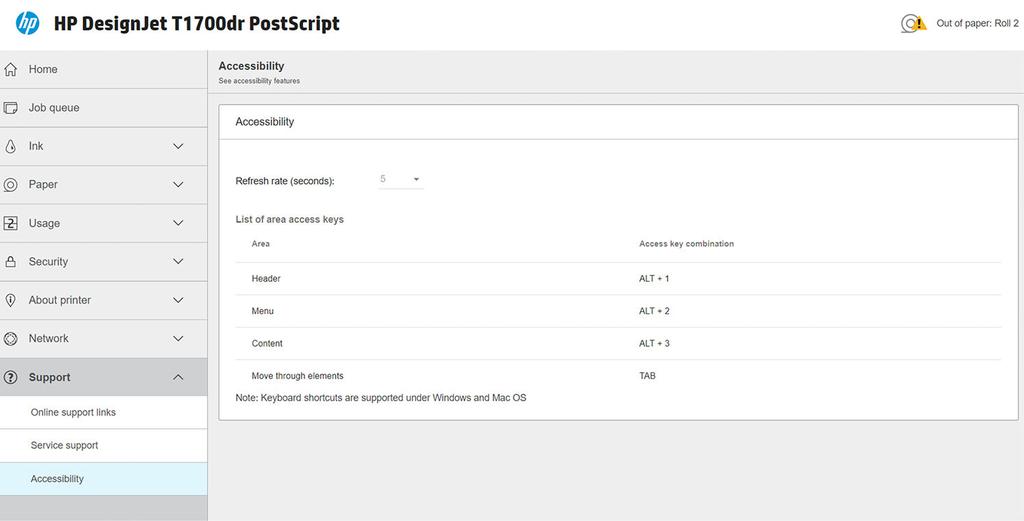Click the About printer pin icon

tap(10, 300)
